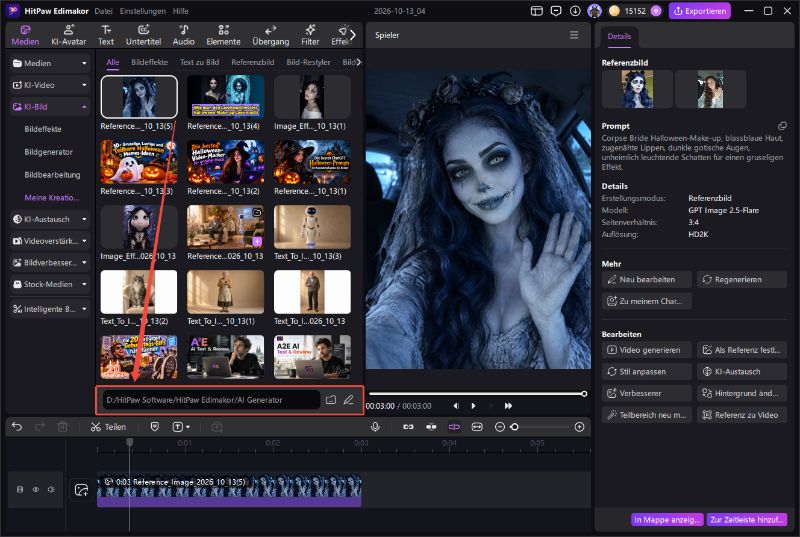800x537 pixels.
Task: Undo the last action in the timeline toolbar
Action: pos(17,427)
